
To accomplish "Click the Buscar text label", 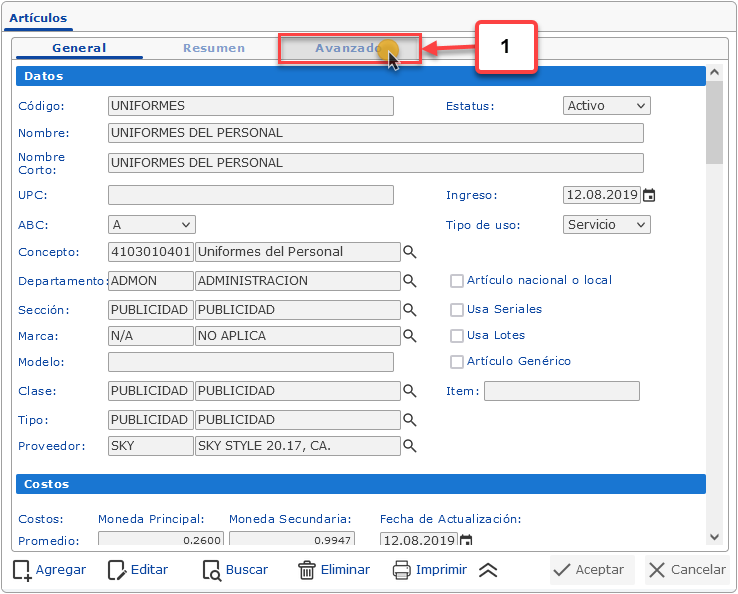I will coord(247,570).
